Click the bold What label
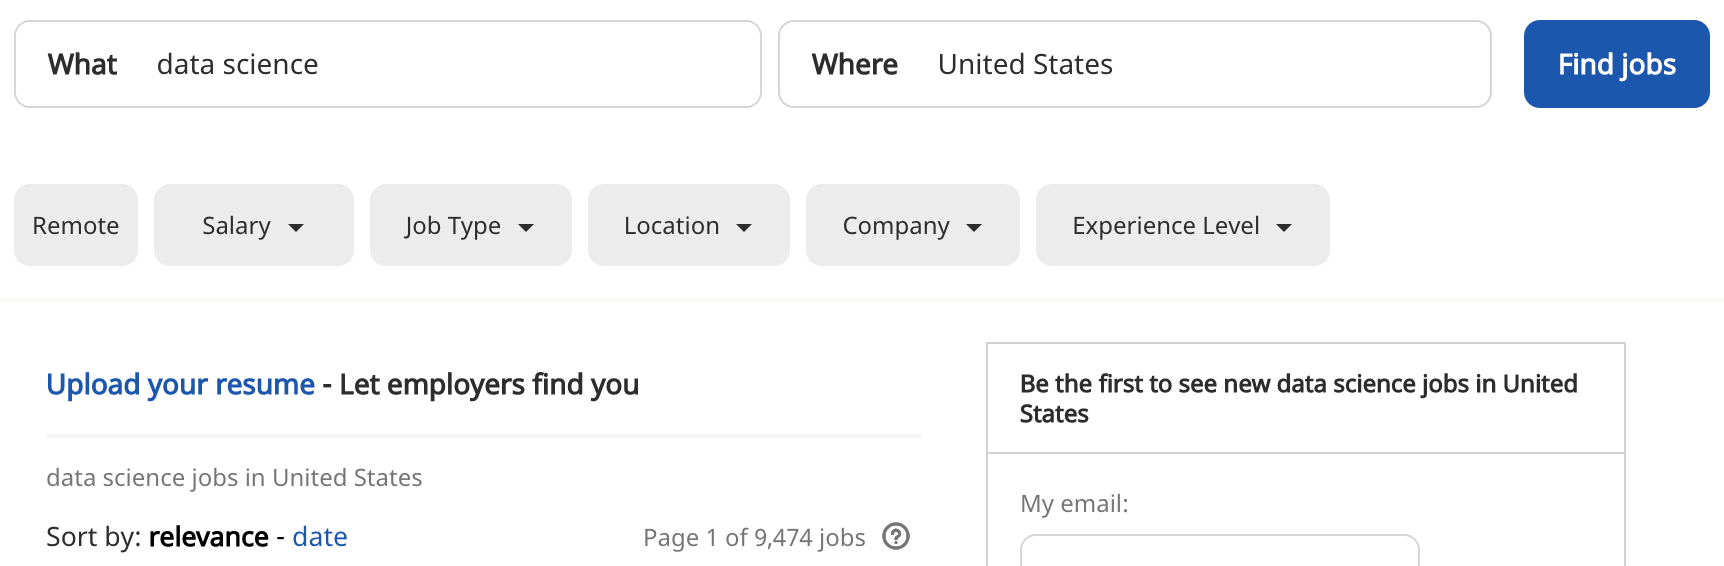Viewport: 1724px width, 566px height. tap(82, 64)
